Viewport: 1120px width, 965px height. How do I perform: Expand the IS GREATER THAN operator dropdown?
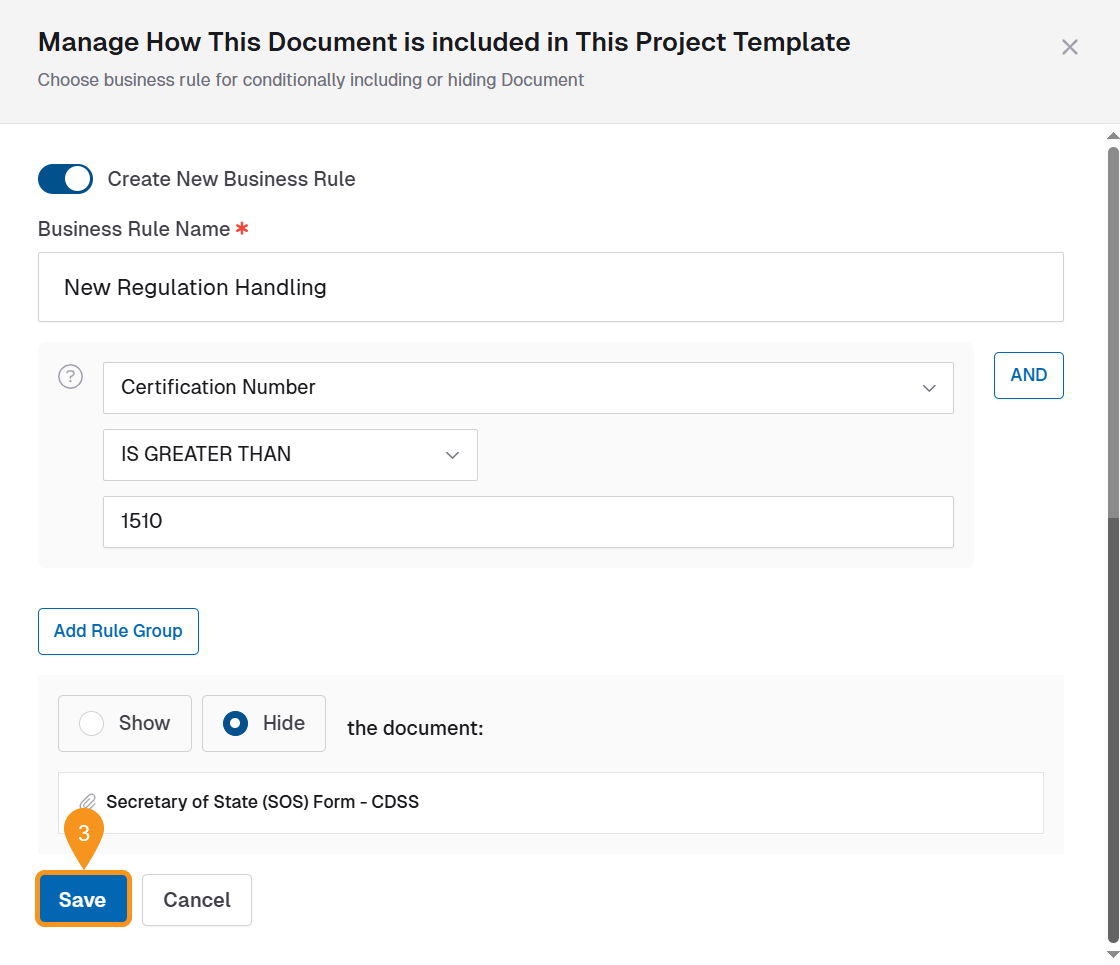click(290, 455)
